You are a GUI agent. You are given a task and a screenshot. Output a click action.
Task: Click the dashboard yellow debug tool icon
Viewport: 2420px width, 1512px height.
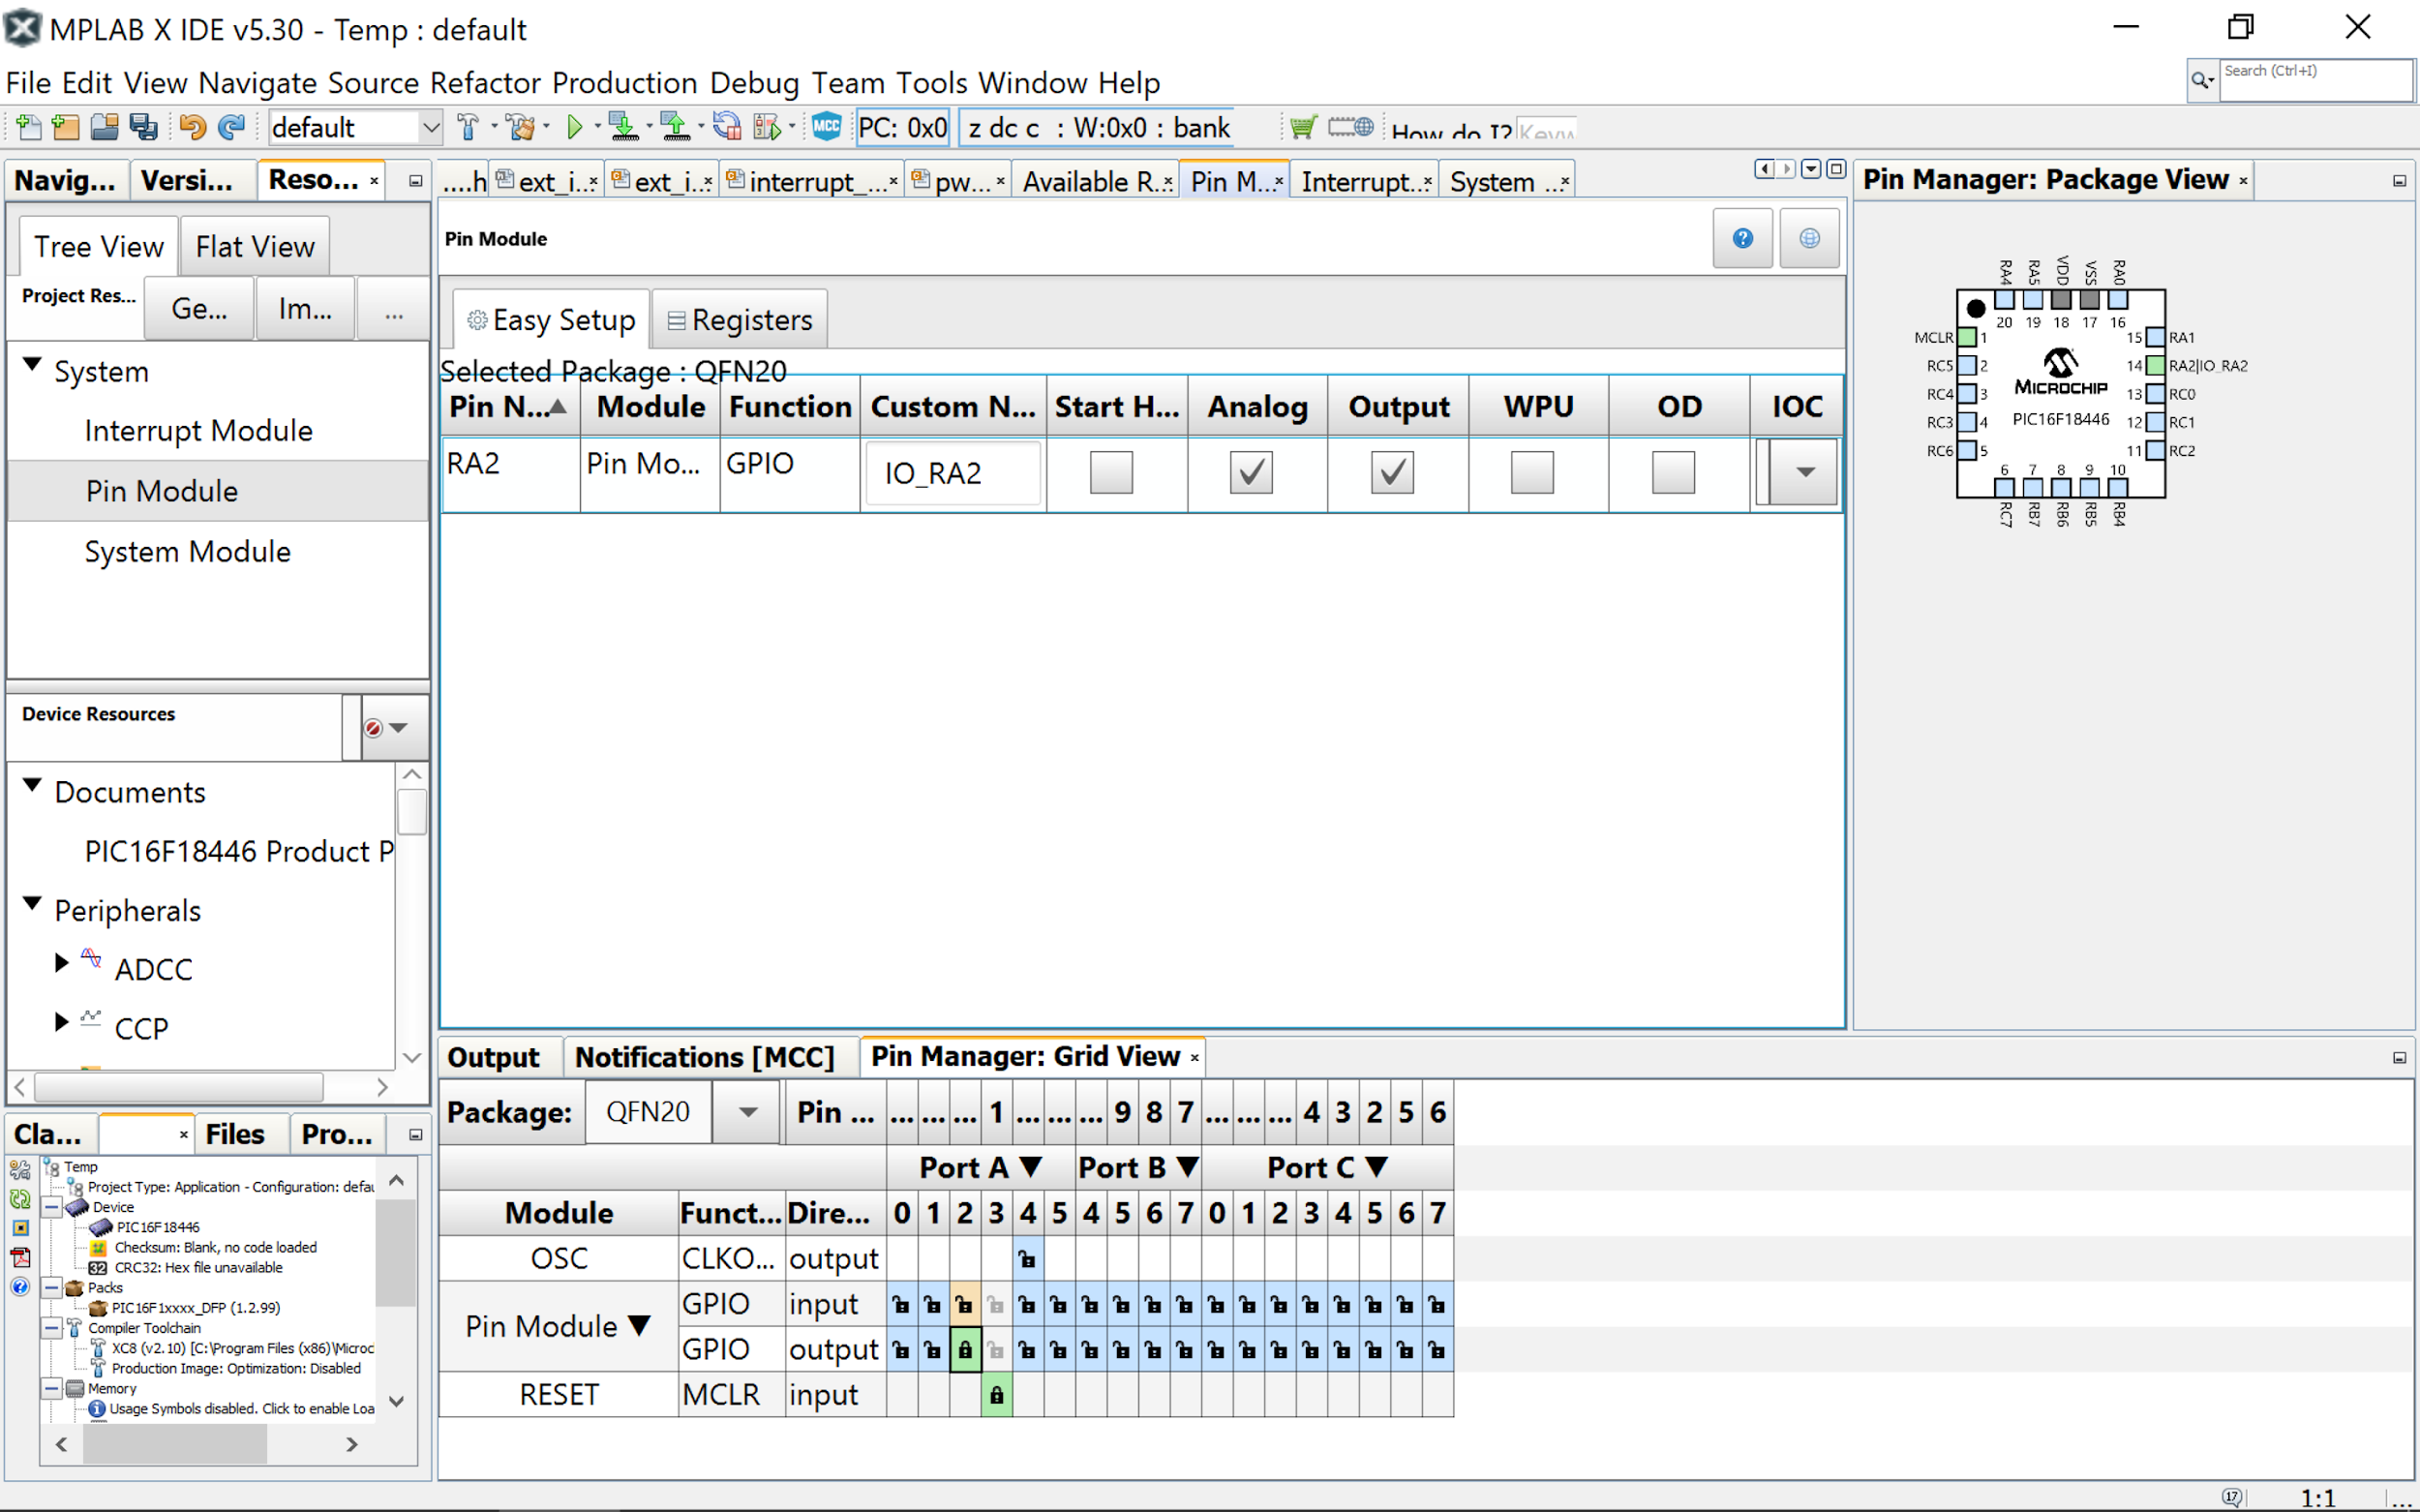coord(20,1228)
